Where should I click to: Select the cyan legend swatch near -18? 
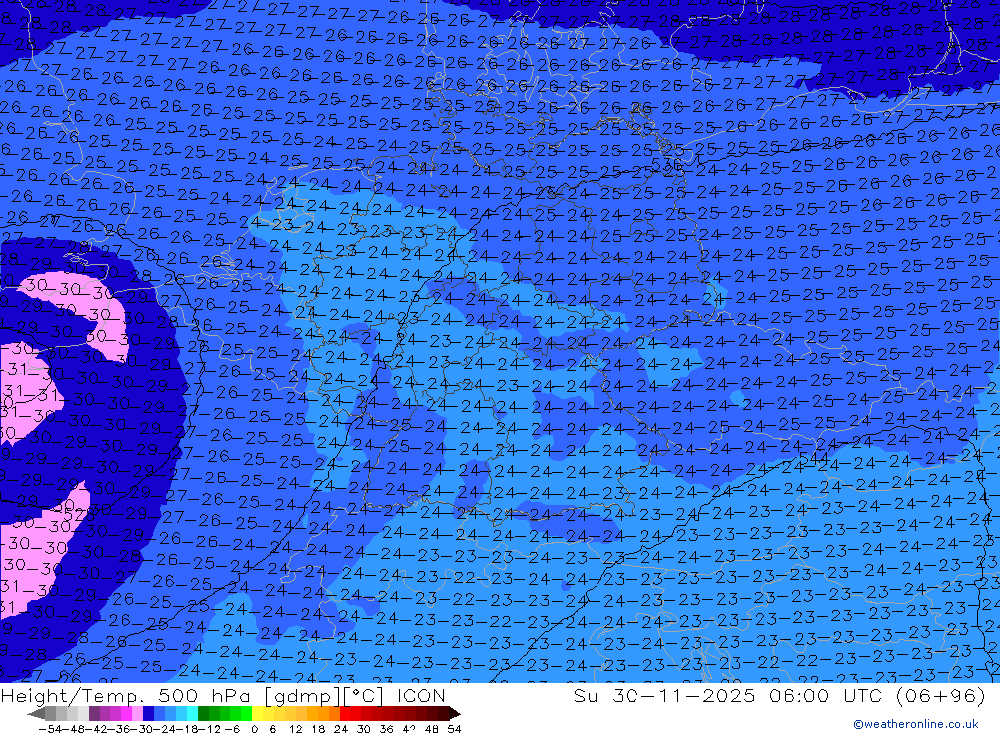(x=192, y=713)
